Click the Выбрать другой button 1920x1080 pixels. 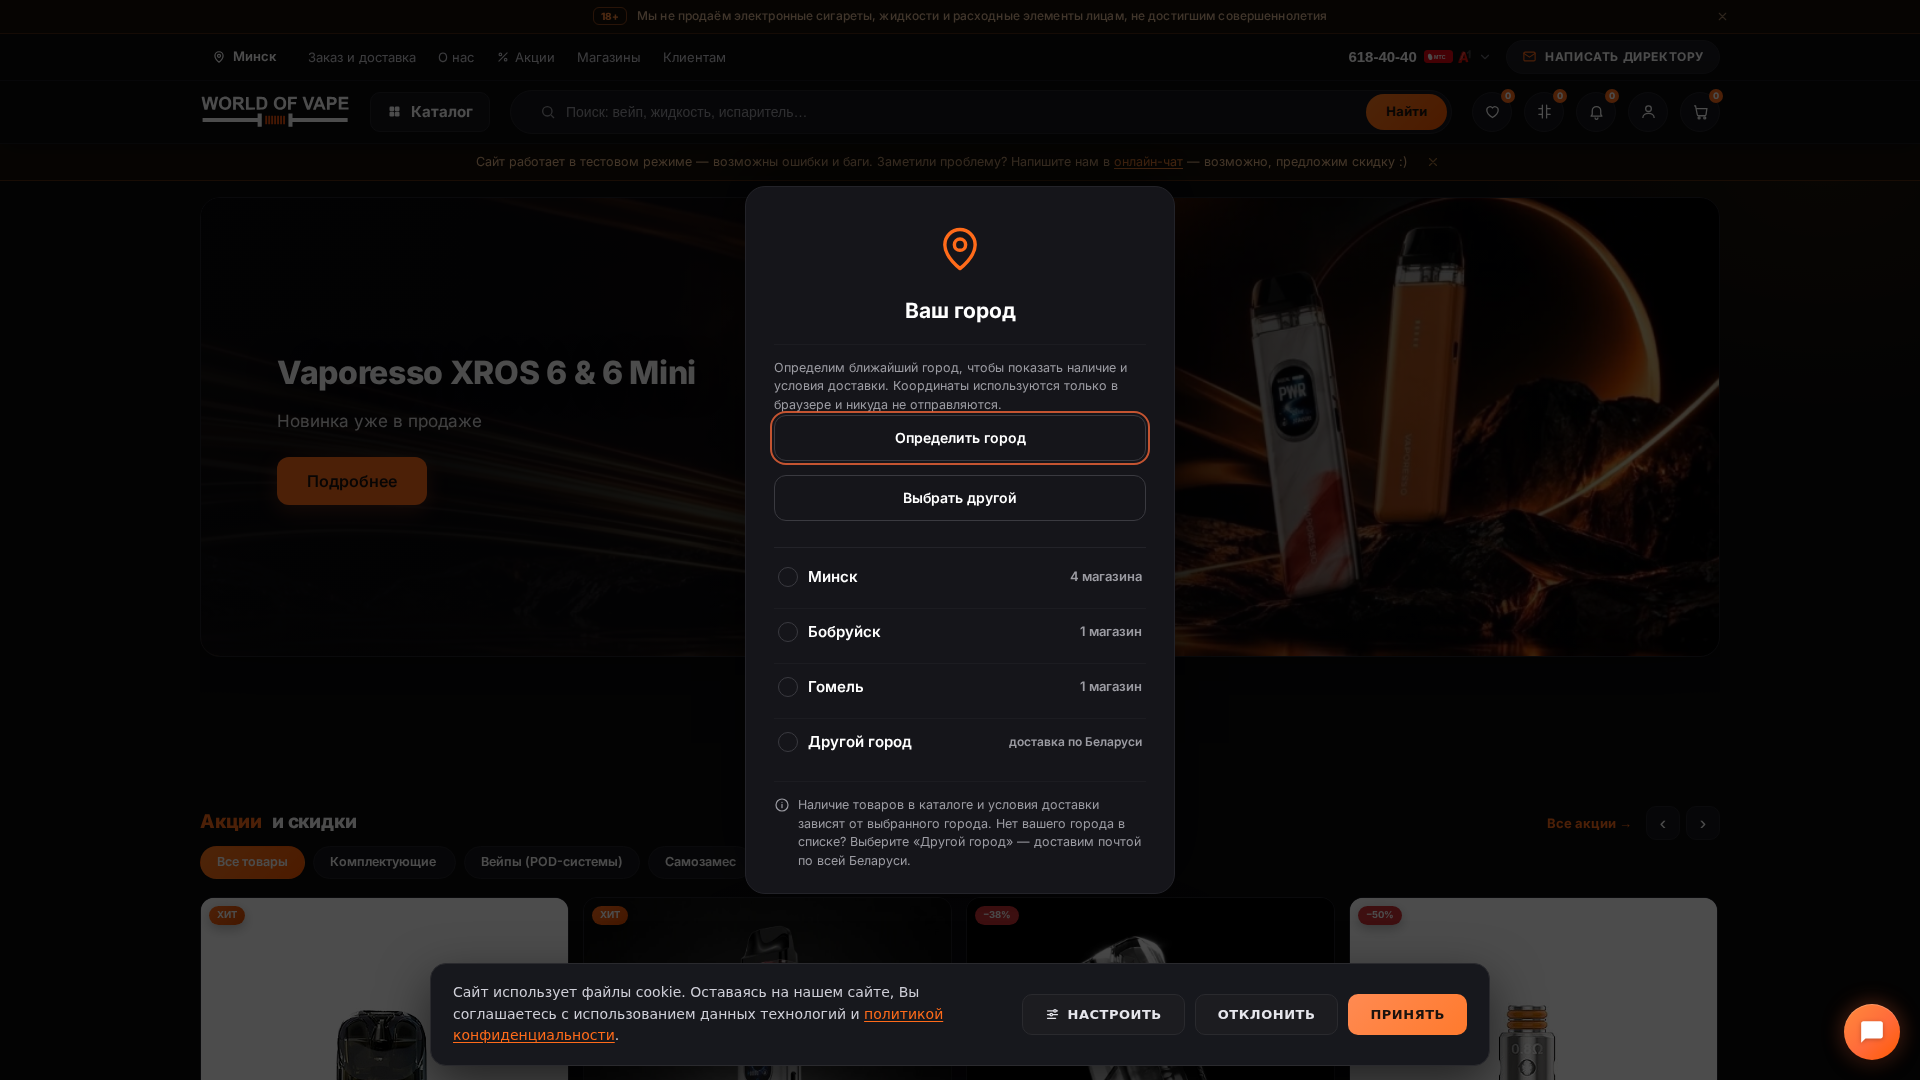pyautogui.click(x=960, y=498)
